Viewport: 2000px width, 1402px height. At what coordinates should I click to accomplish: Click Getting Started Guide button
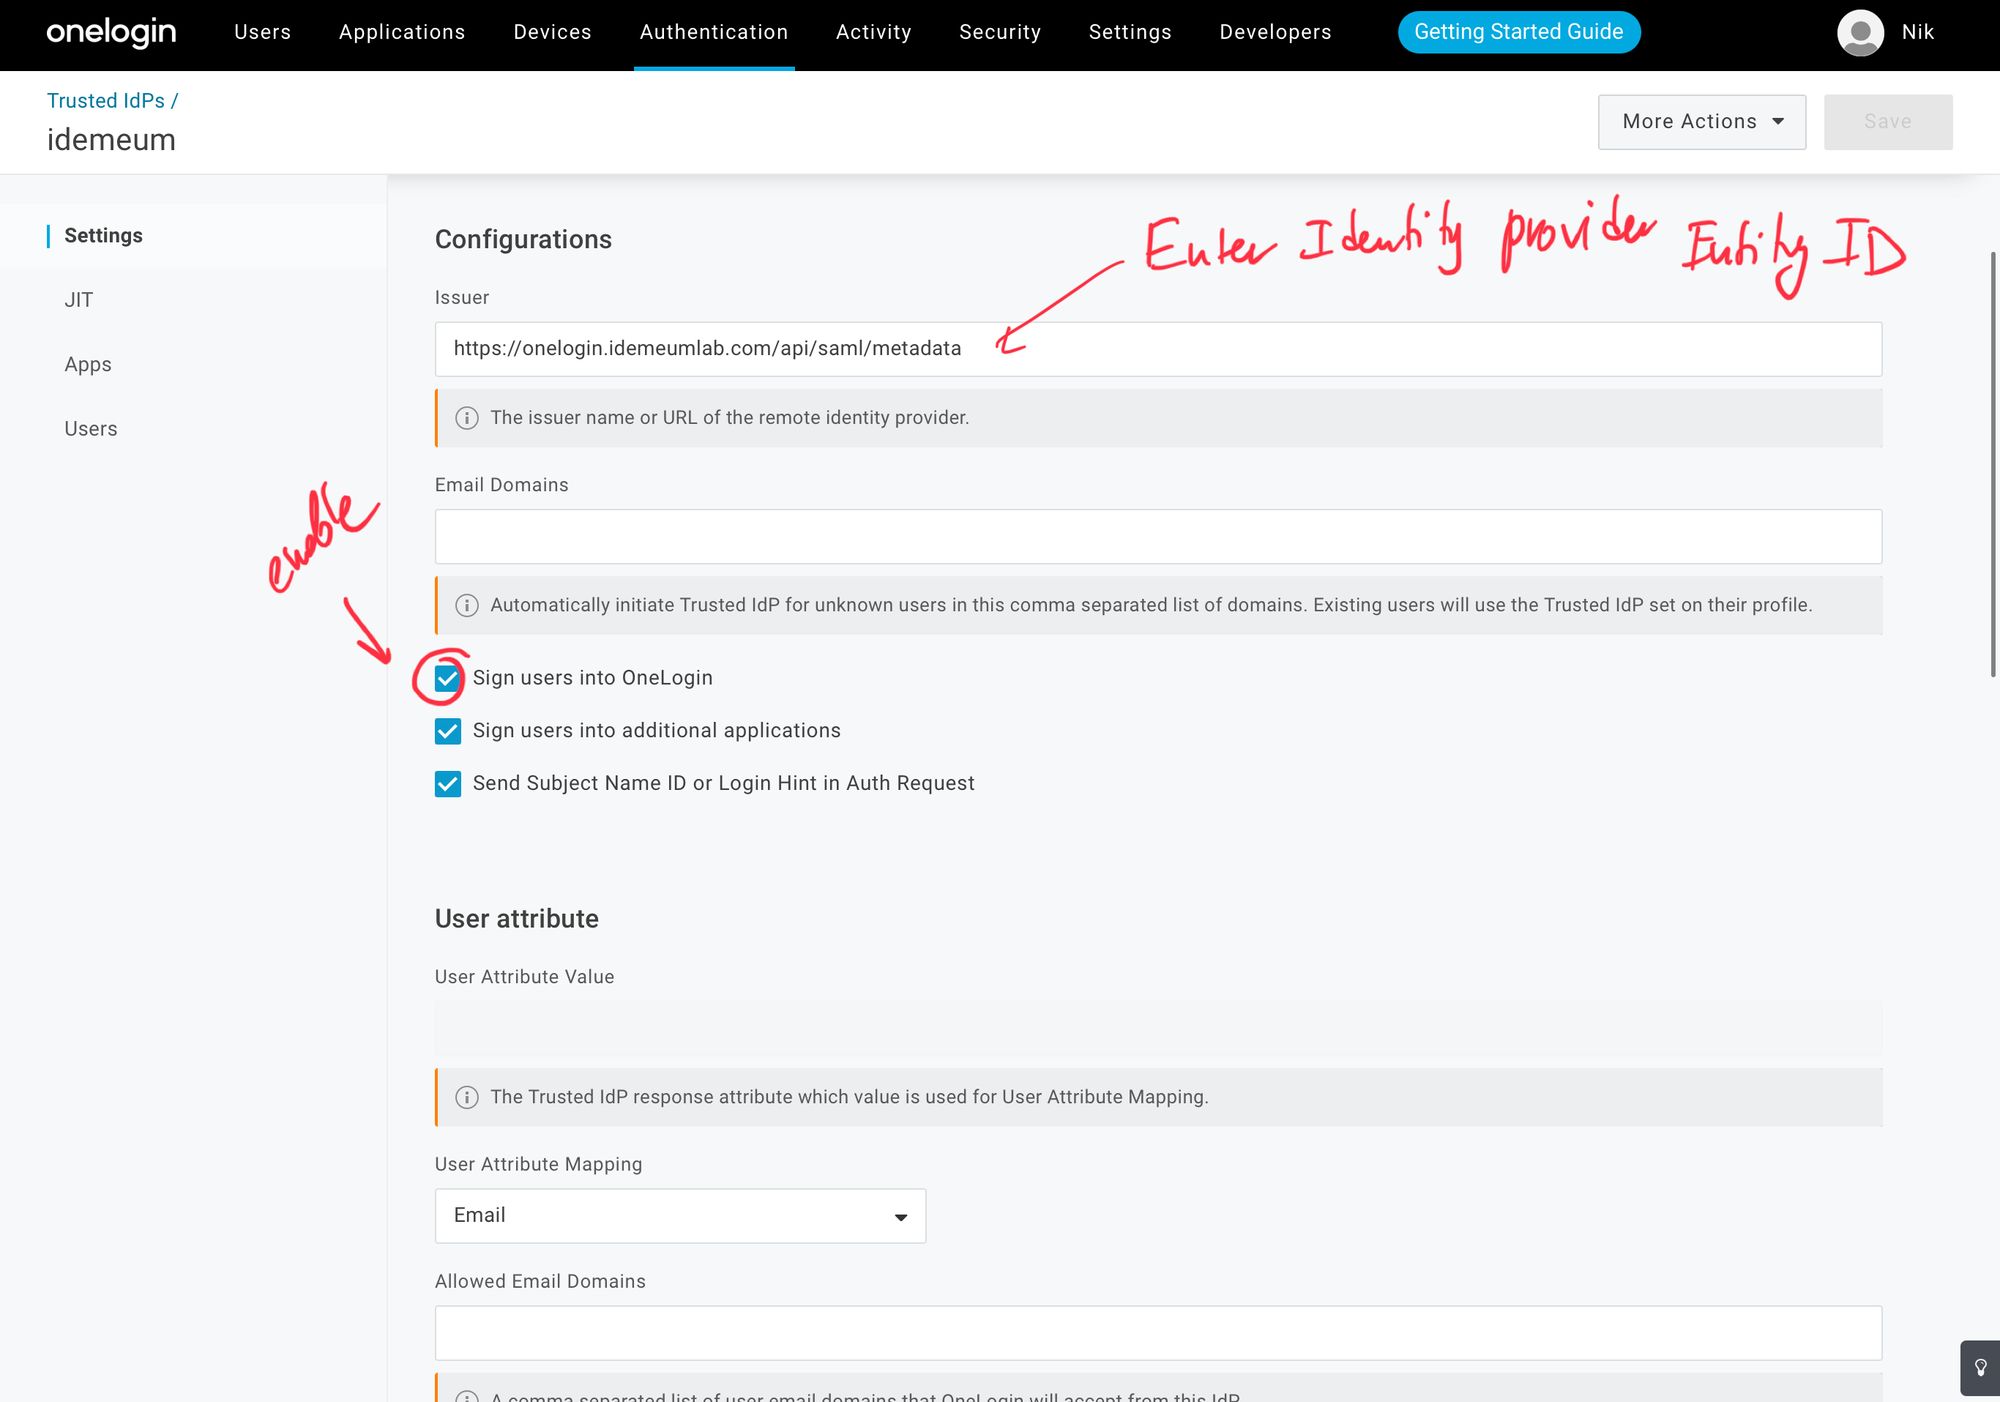click(x=1519, y=32)
